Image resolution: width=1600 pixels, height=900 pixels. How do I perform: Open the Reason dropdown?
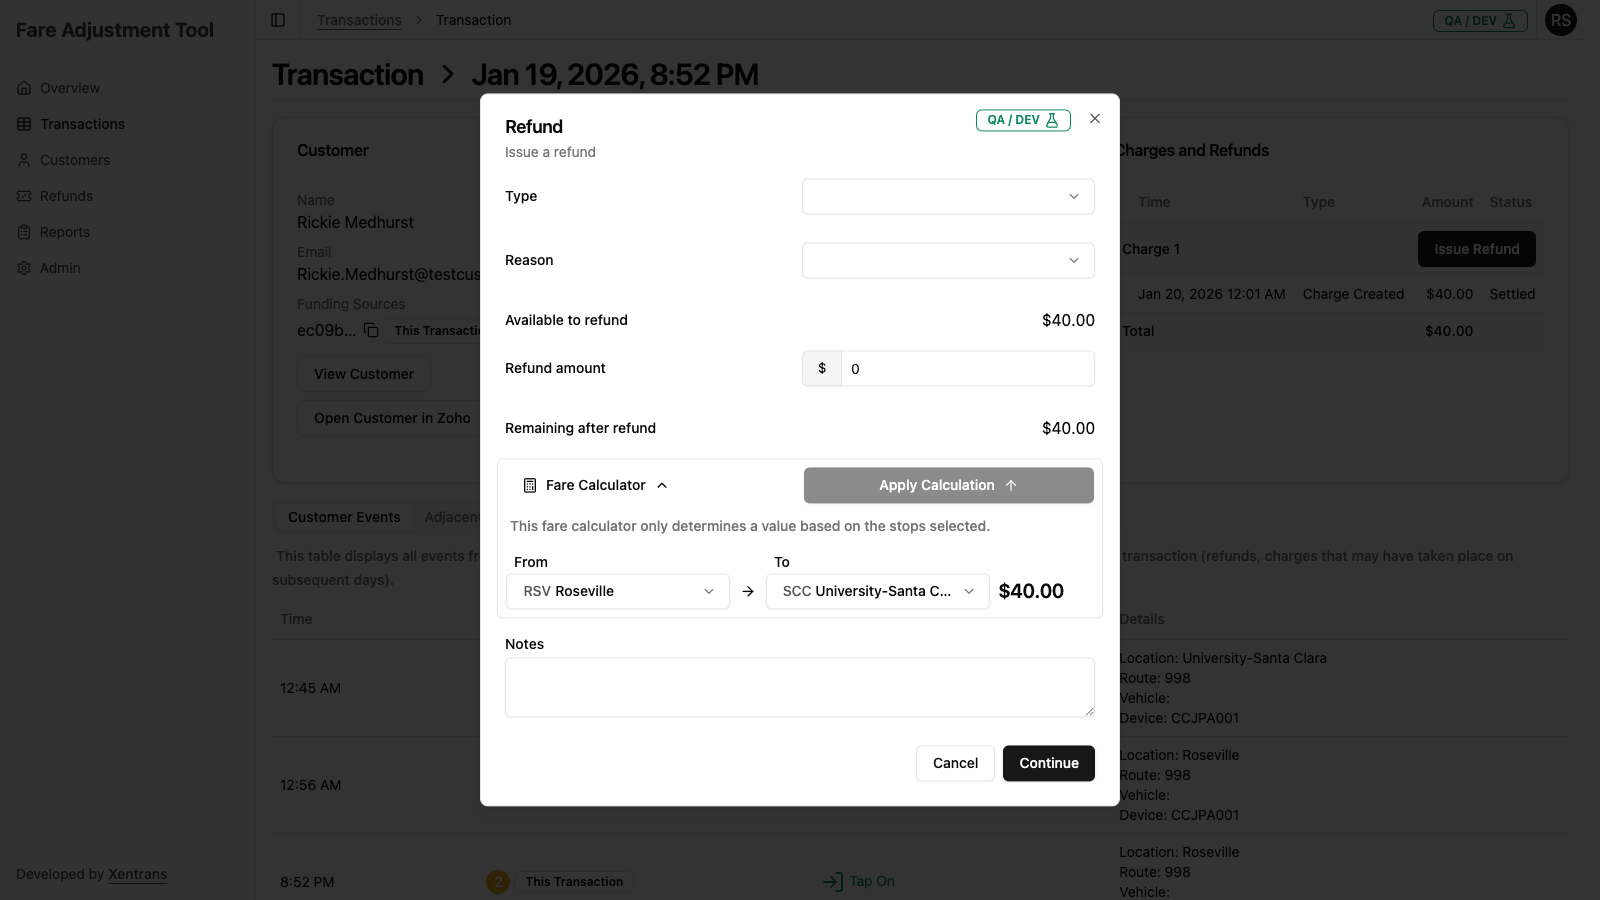point(947,260)
